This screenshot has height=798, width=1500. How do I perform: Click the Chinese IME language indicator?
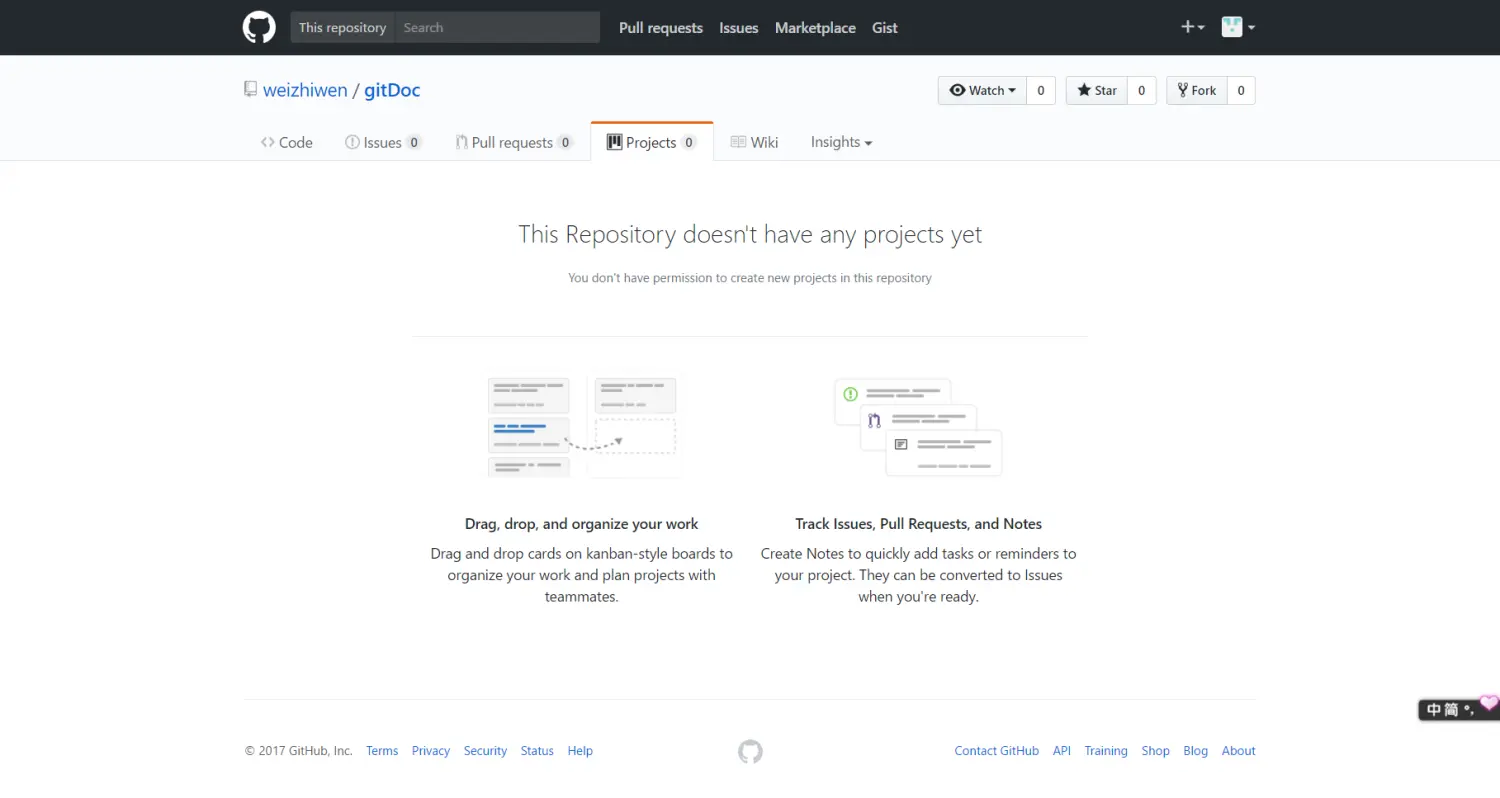click(x=1435, y=710)
